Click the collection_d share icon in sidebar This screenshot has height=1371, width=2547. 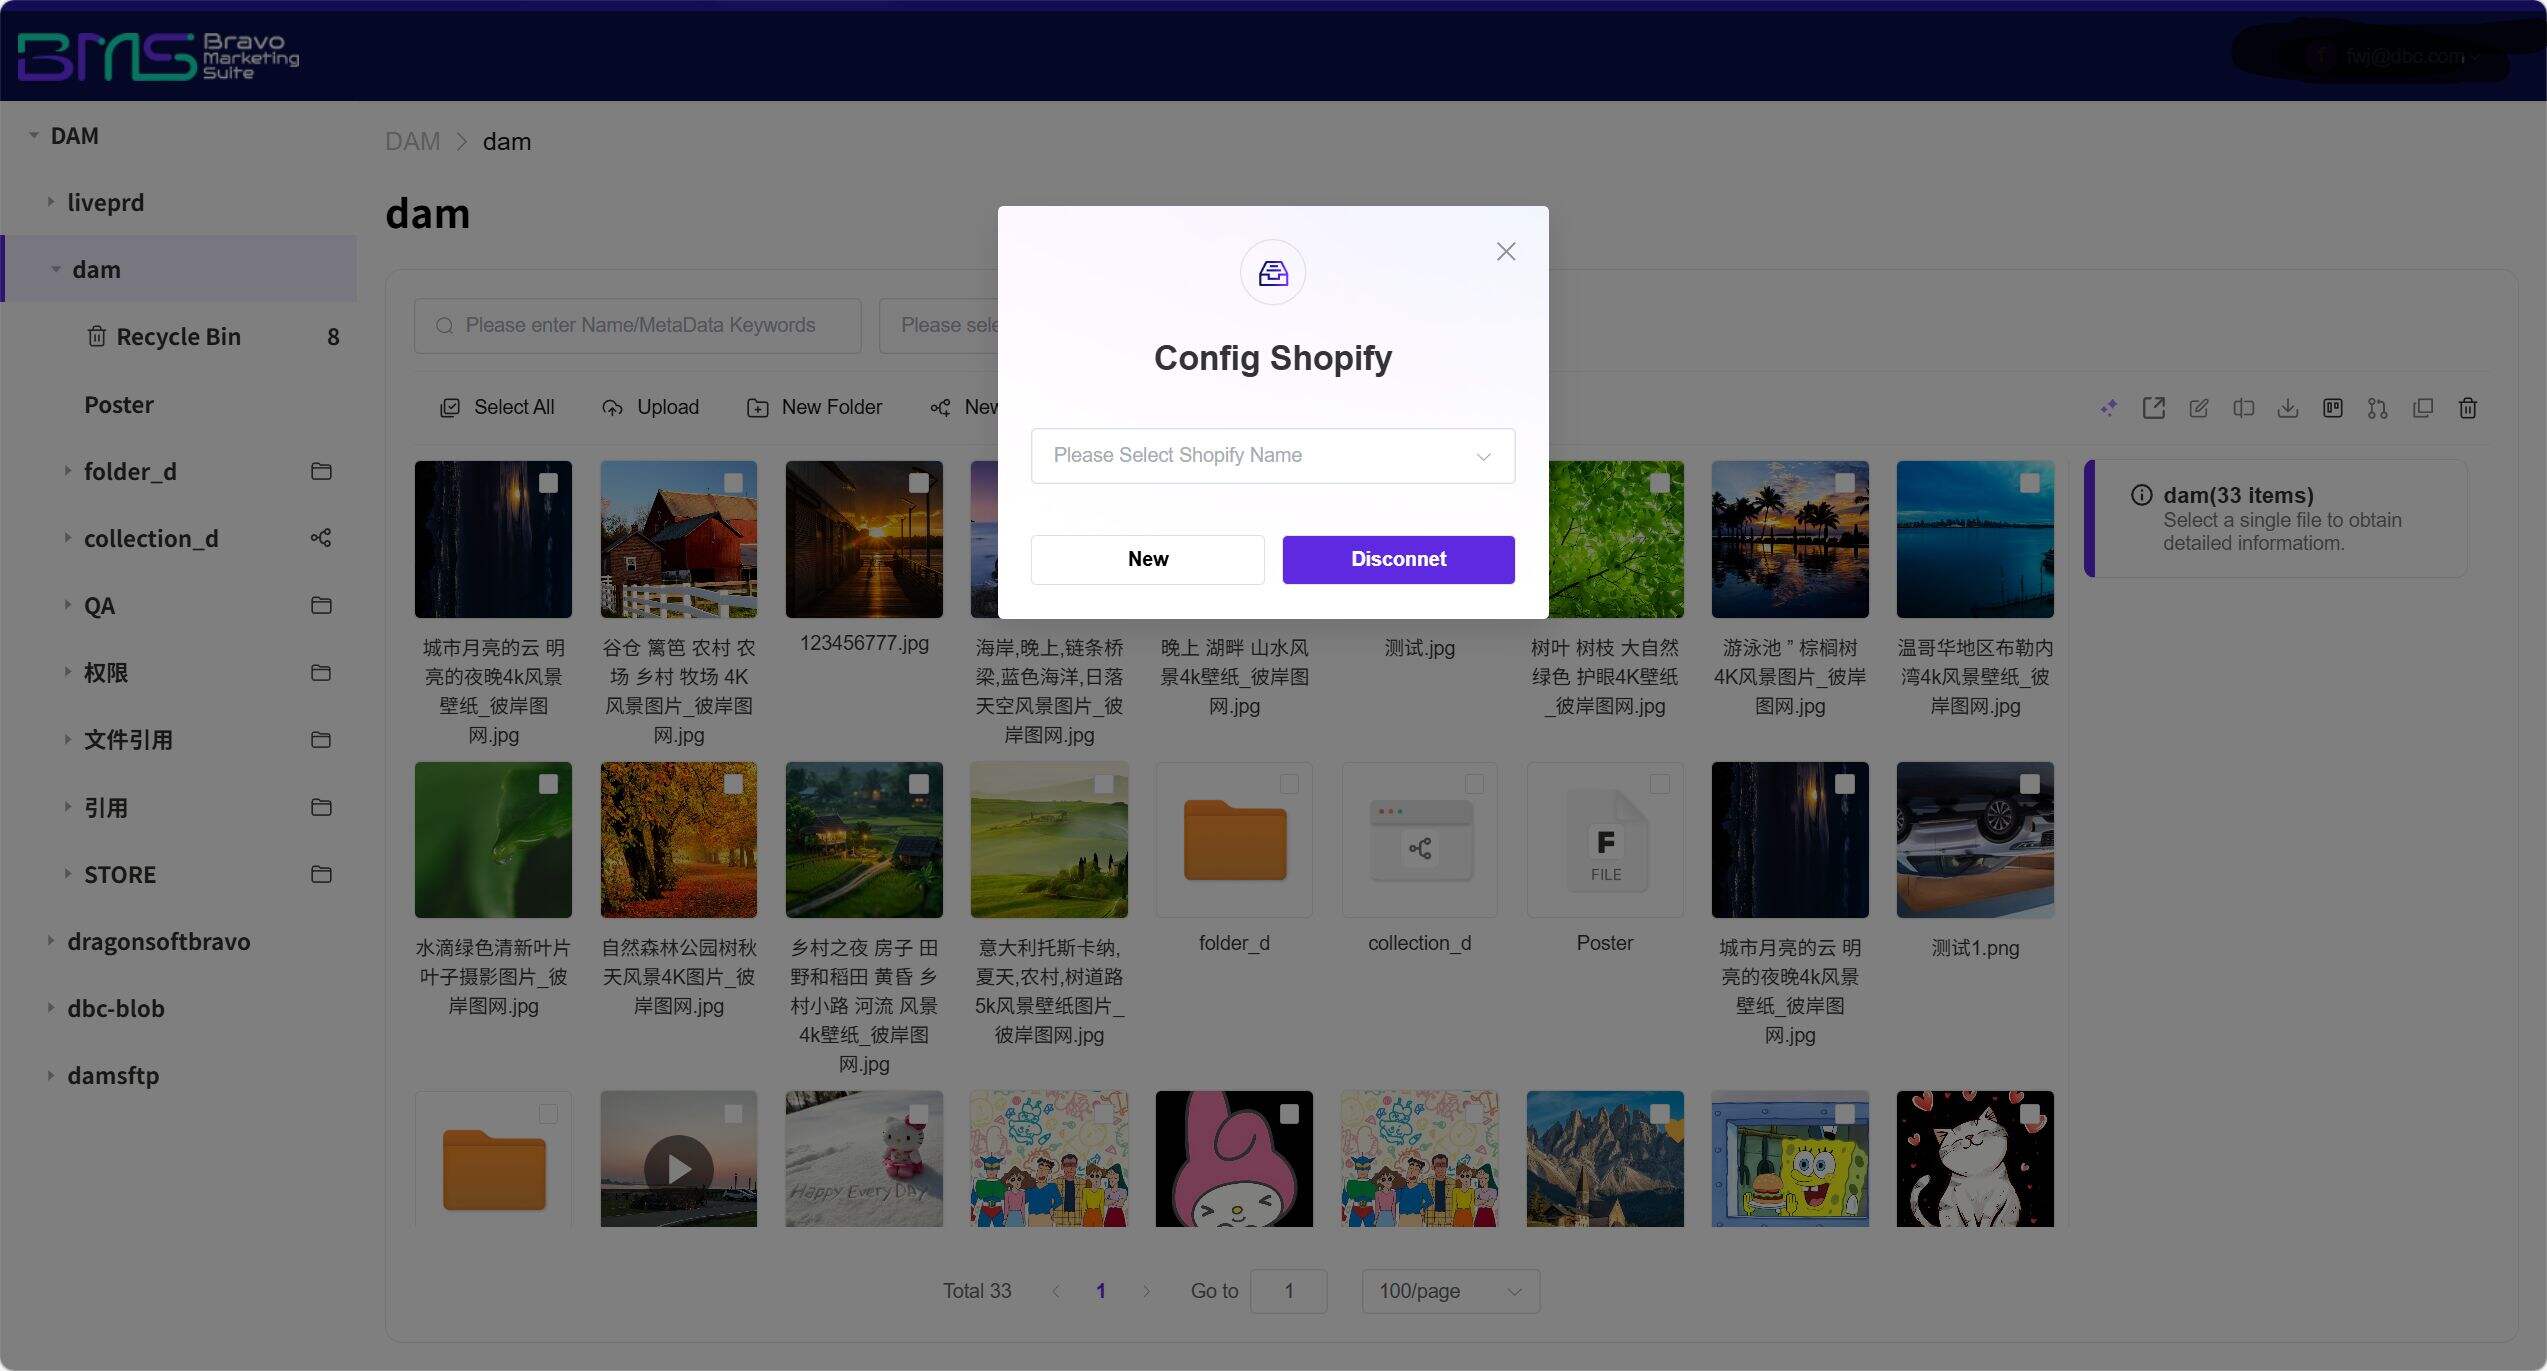point(320,538)
